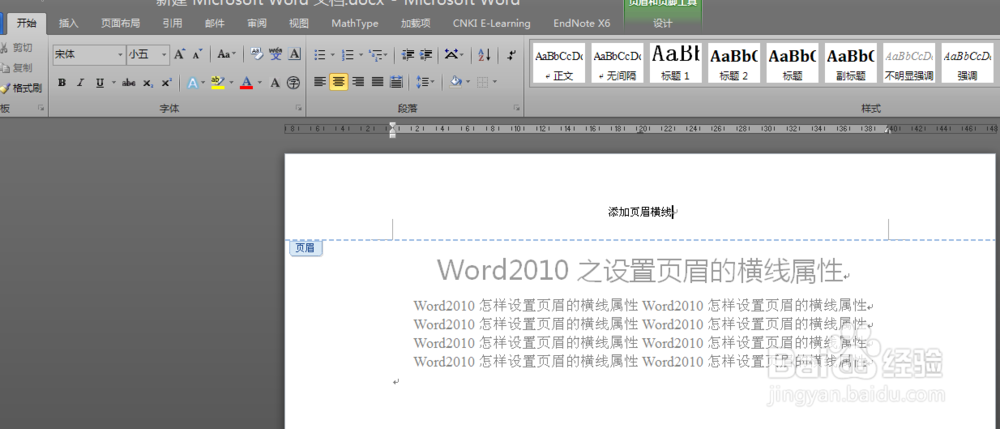This screenshot has width=1000, height=429.
Task: Apply the 正文 style
Action: [559, 63]
